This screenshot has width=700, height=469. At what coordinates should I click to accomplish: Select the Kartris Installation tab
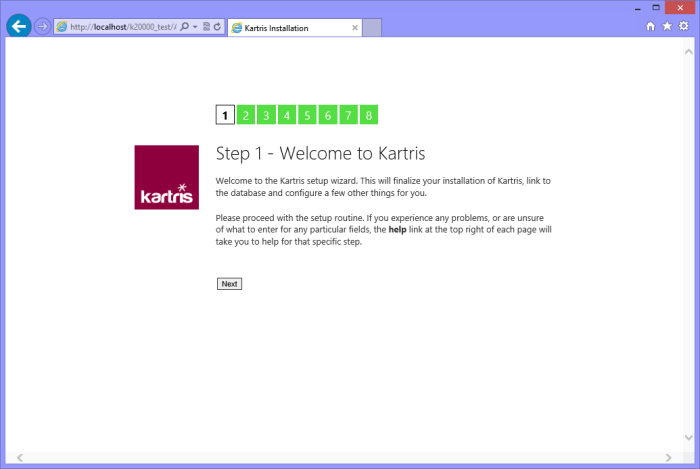click(x=295, y=28)
